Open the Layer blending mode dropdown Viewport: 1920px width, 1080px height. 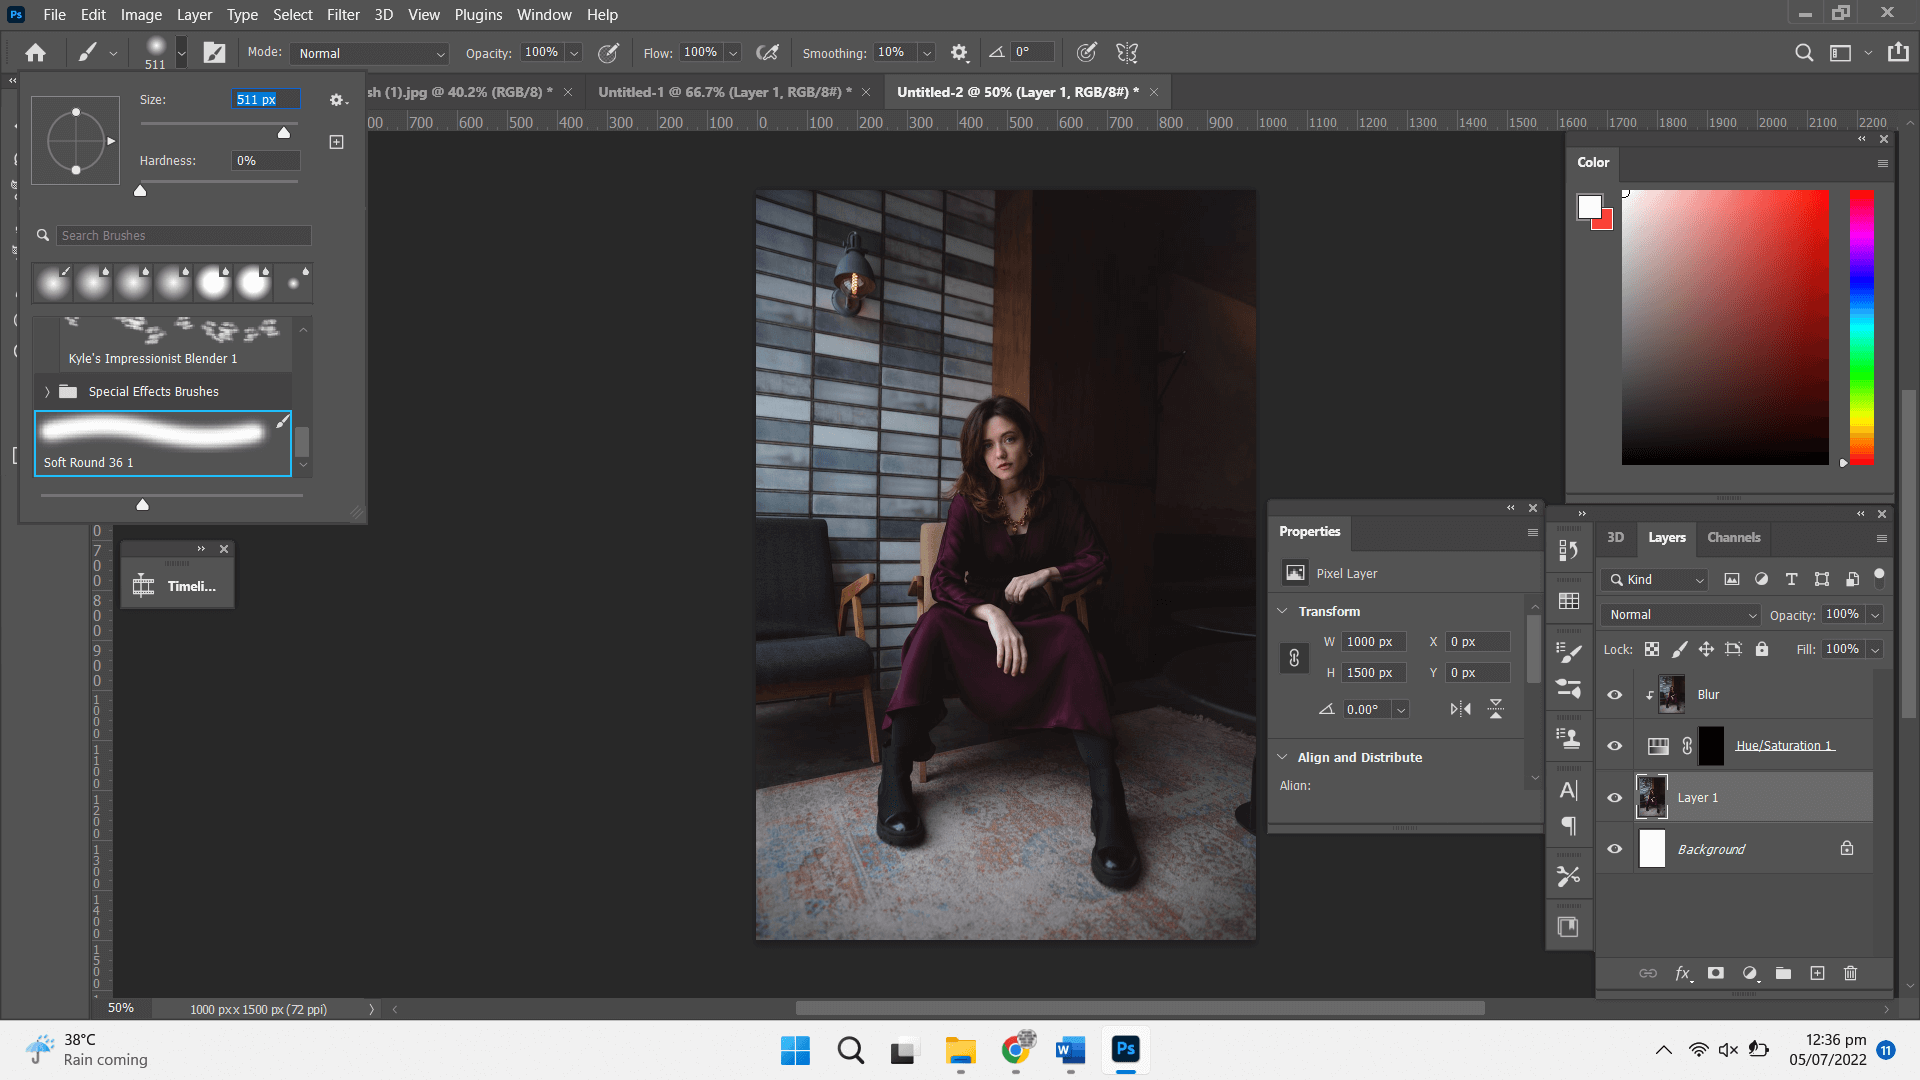point(1679,613)
